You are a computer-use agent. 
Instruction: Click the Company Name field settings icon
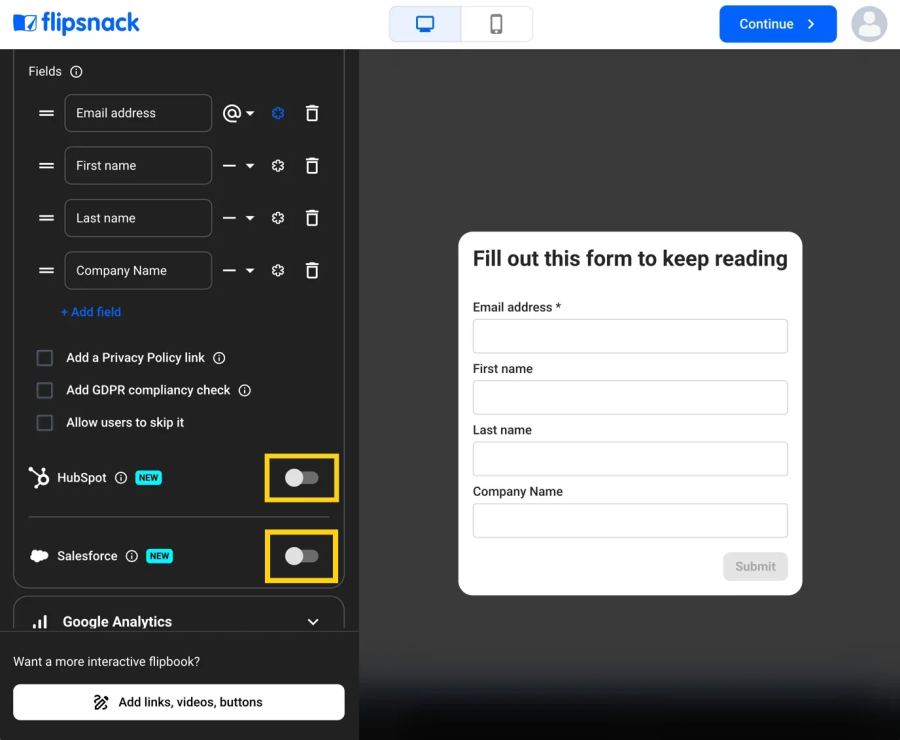[x=277, y=270]
